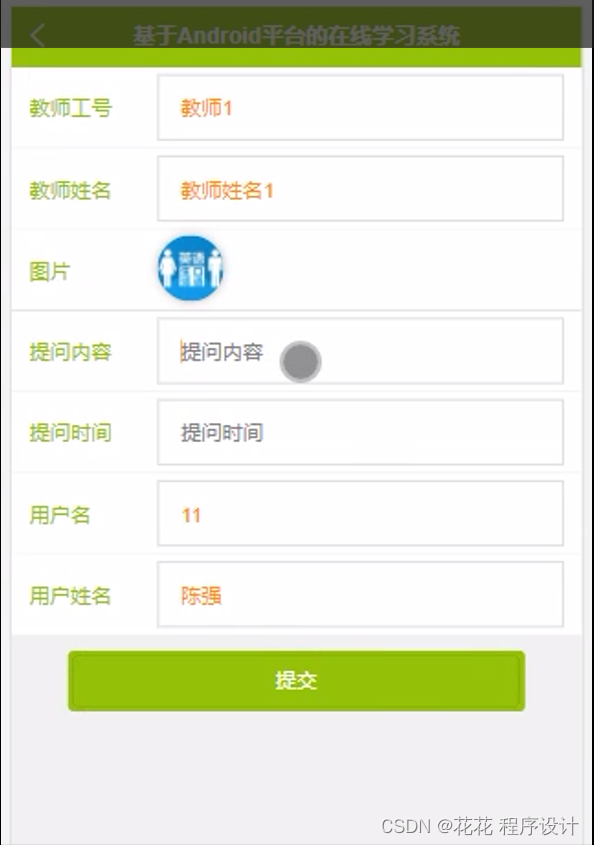Click the 用户姓名 field showing 陈强

tap(360, 595)
